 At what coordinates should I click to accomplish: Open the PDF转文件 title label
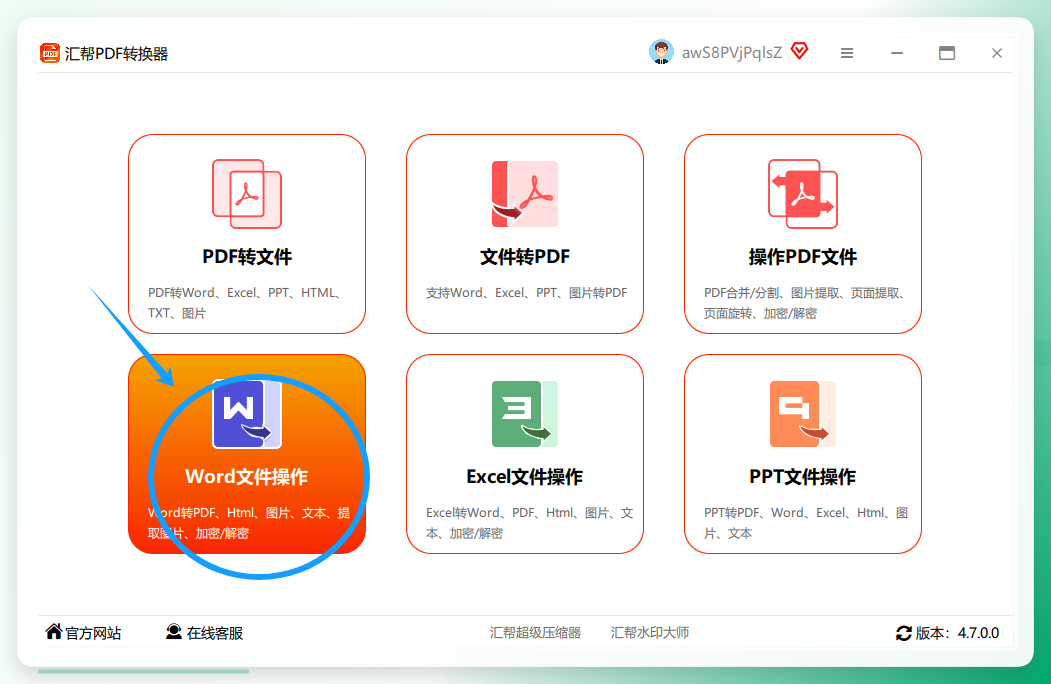247,257
